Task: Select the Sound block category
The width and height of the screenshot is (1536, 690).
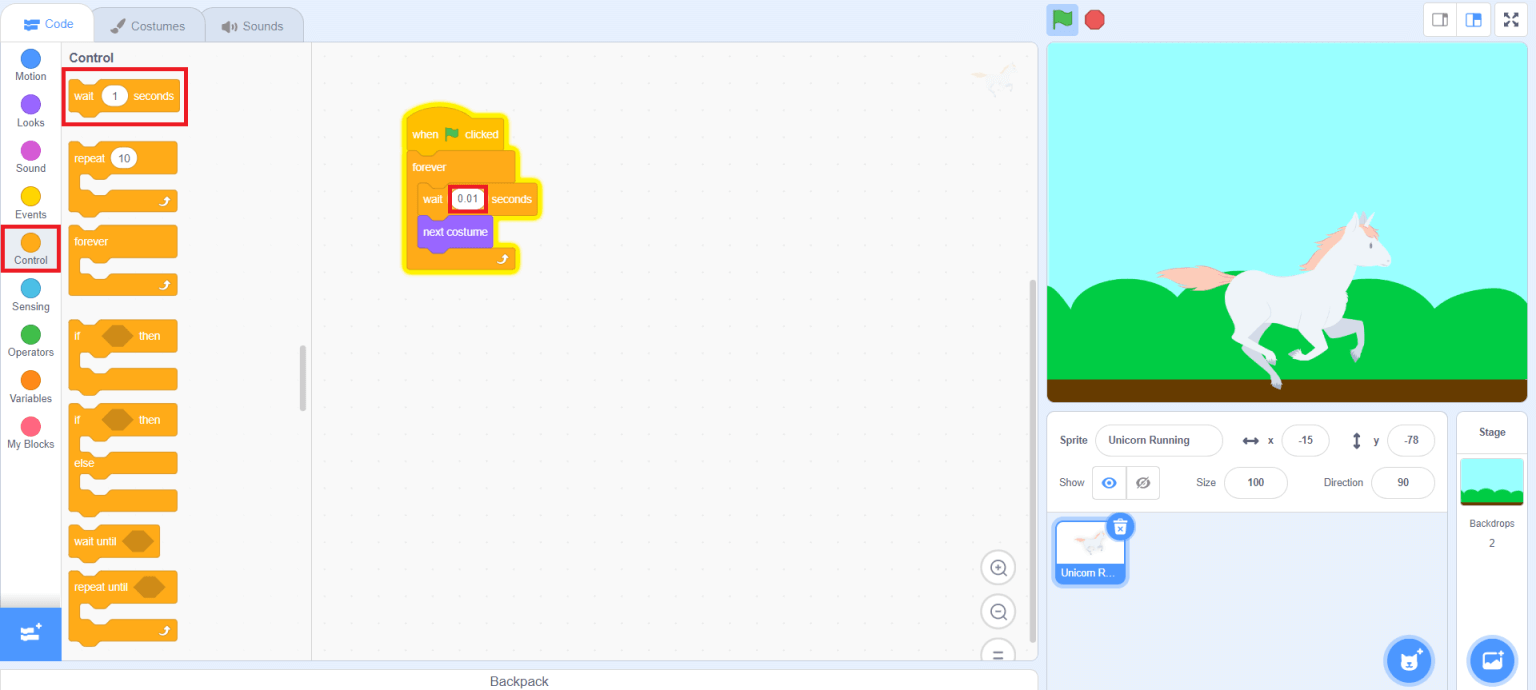Action: pyautogui.click(x=30, y=157)
